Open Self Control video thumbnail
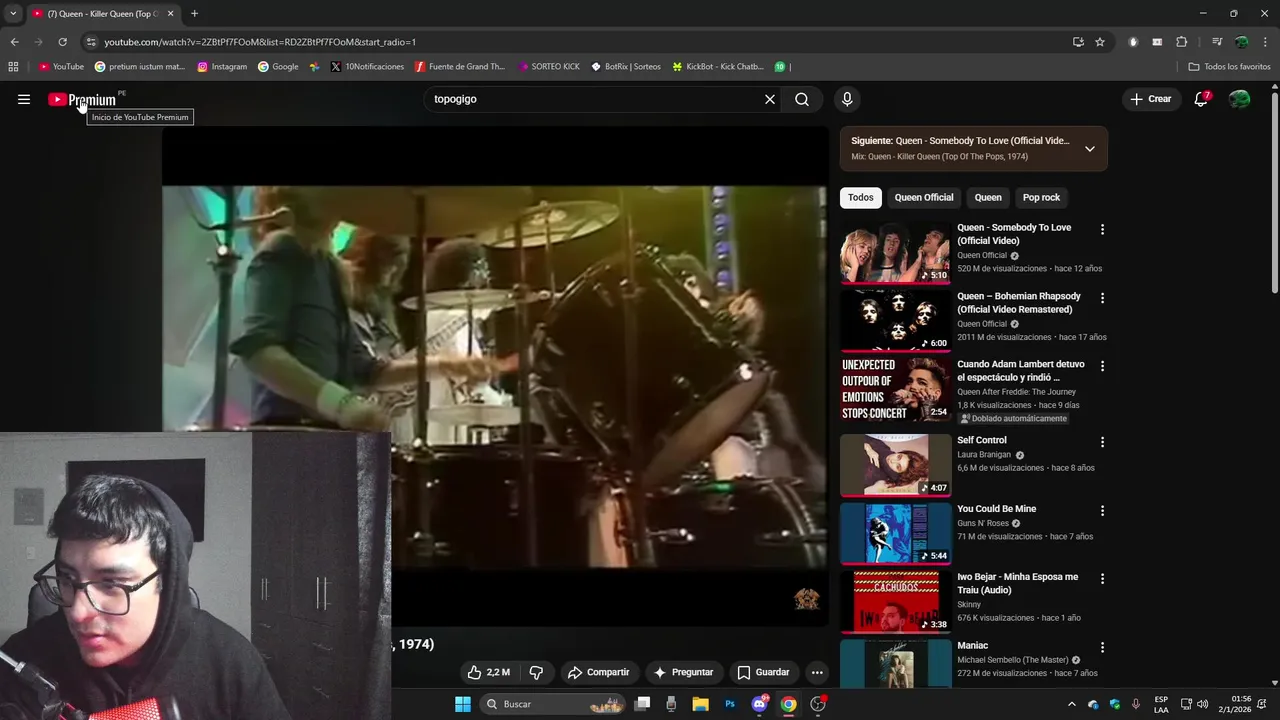The width and height of the screenshot is (1280, 720). click(895, 466)
